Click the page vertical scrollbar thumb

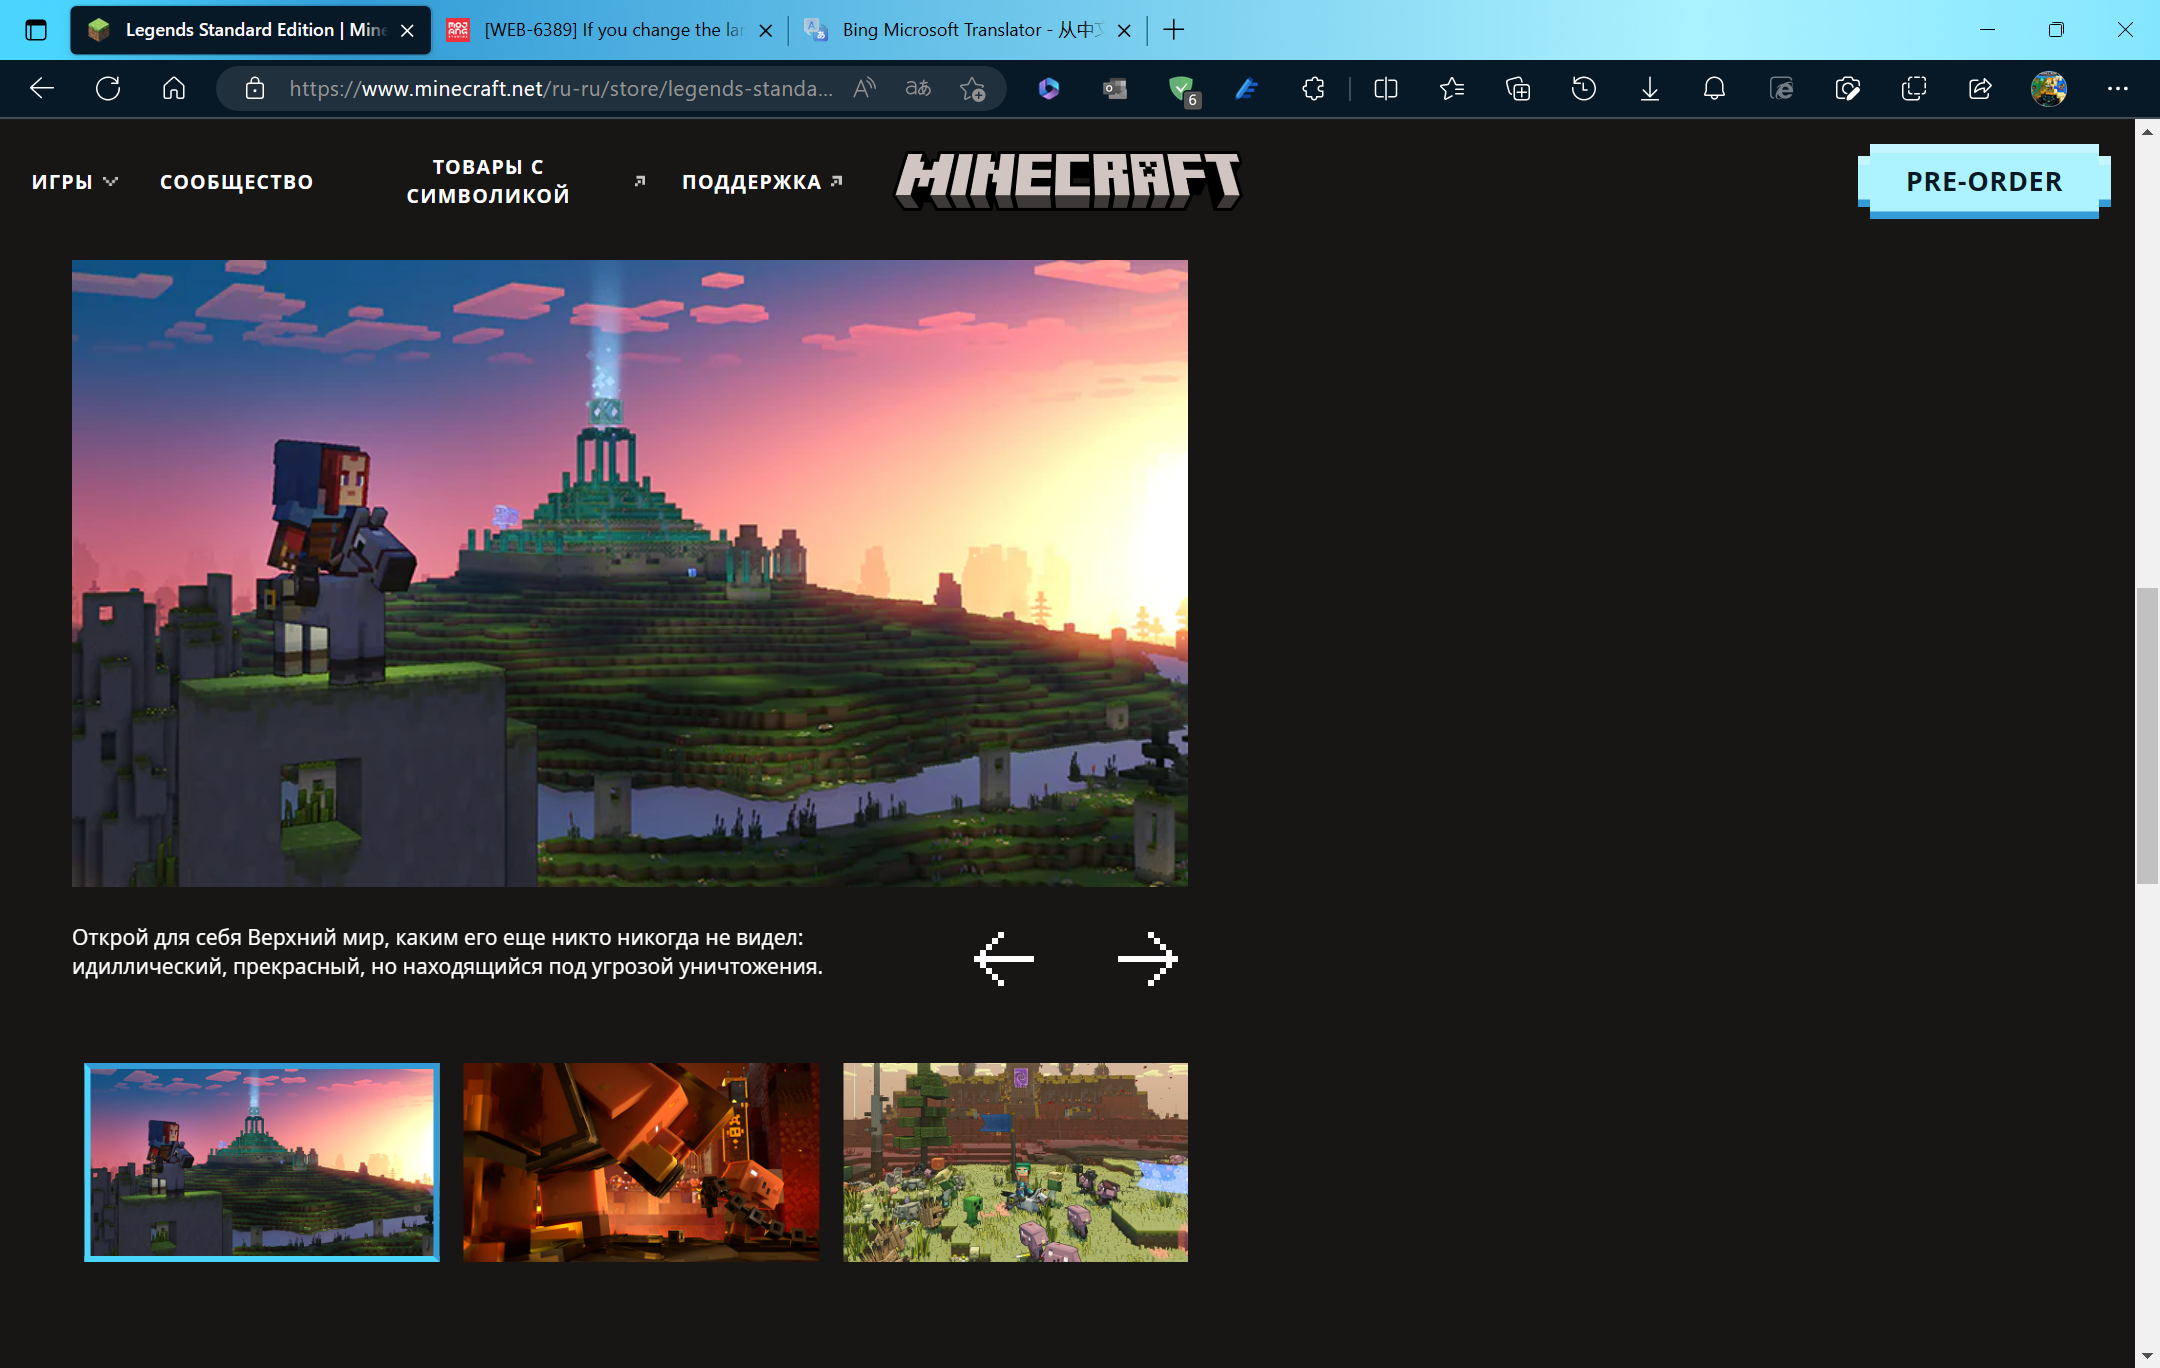[2147, 737]
